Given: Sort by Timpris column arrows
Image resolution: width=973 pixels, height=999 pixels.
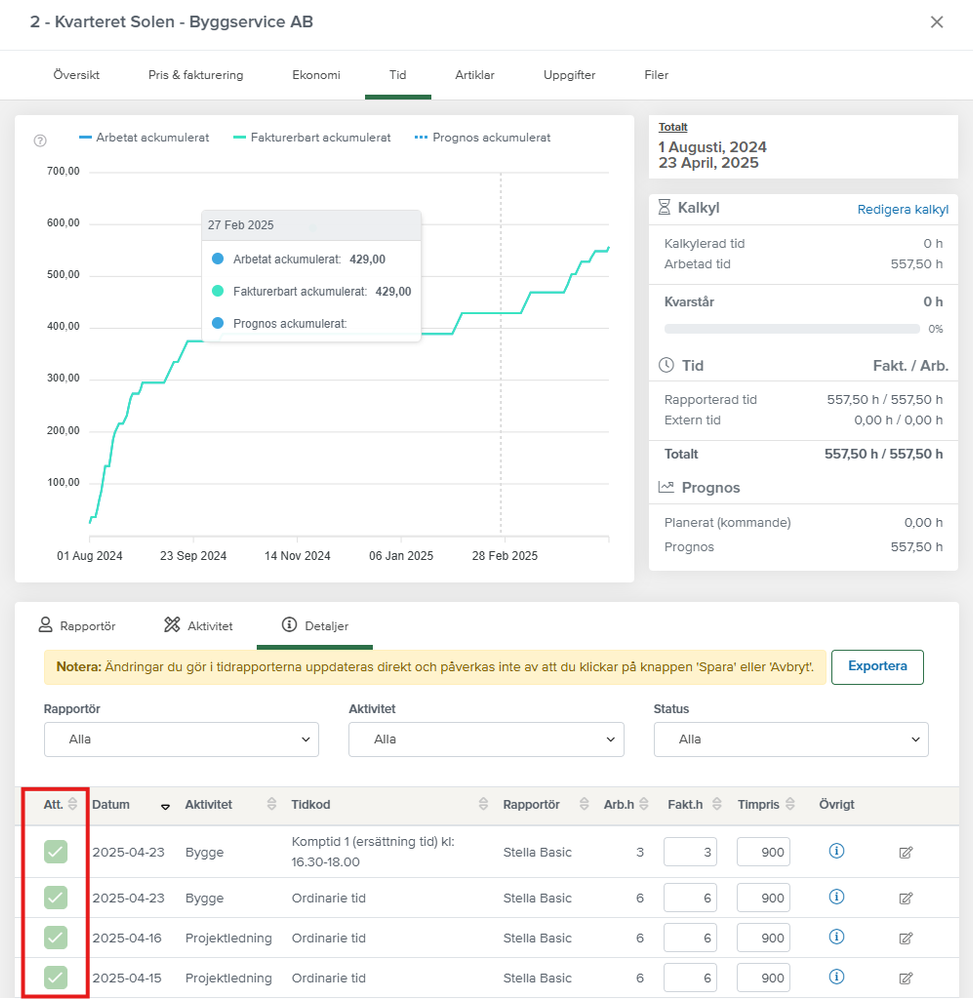Looking at the screenshot, I should point(790,804).
